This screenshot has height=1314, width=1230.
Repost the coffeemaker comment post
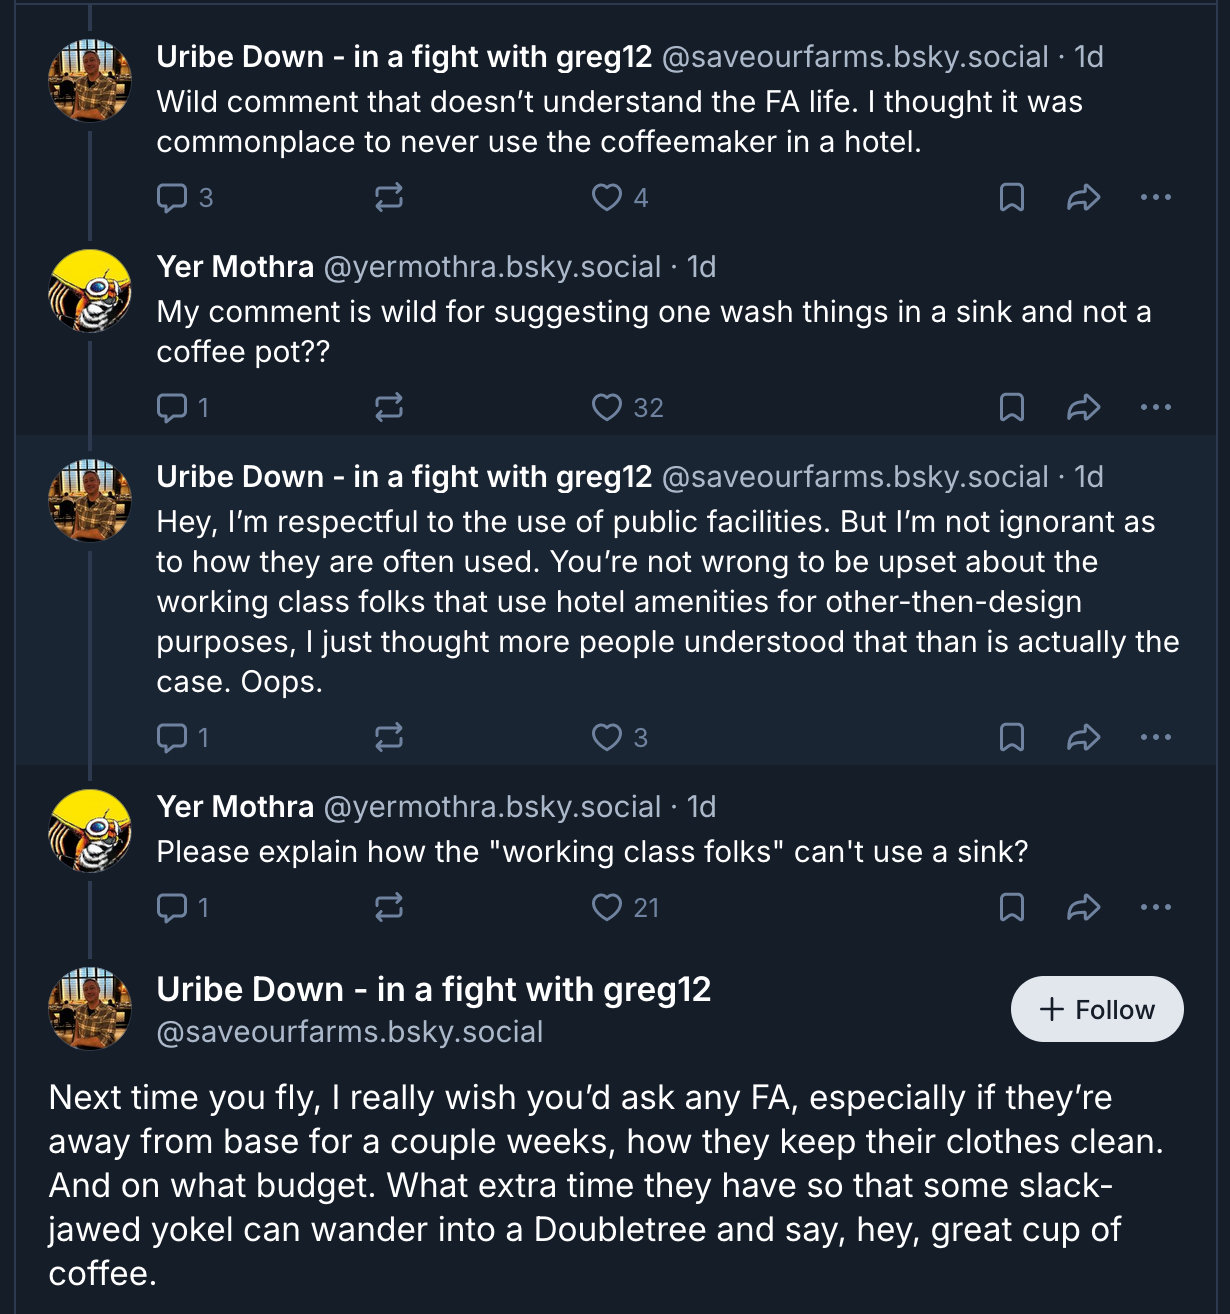(389, 197)
